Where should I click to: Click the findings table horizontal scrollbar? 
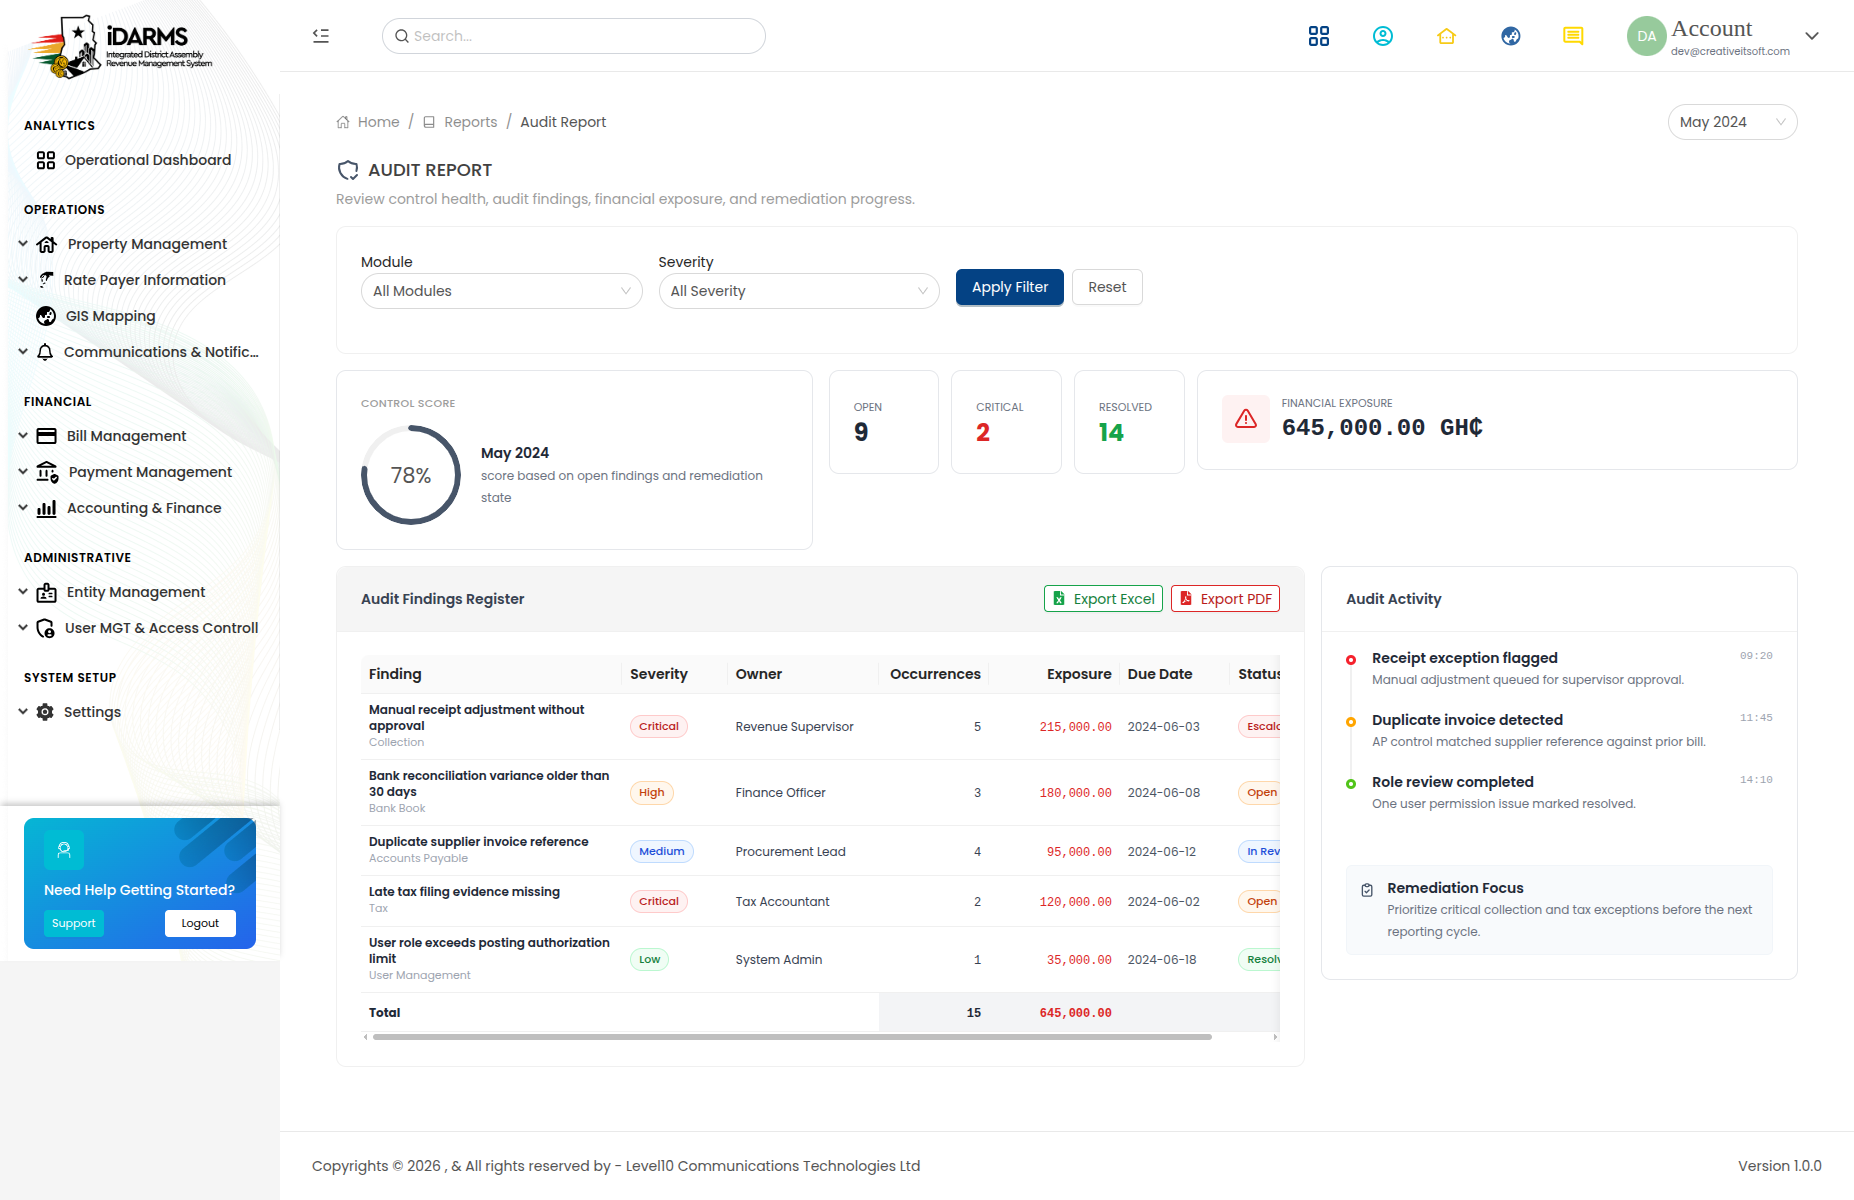pos(792,1037)
